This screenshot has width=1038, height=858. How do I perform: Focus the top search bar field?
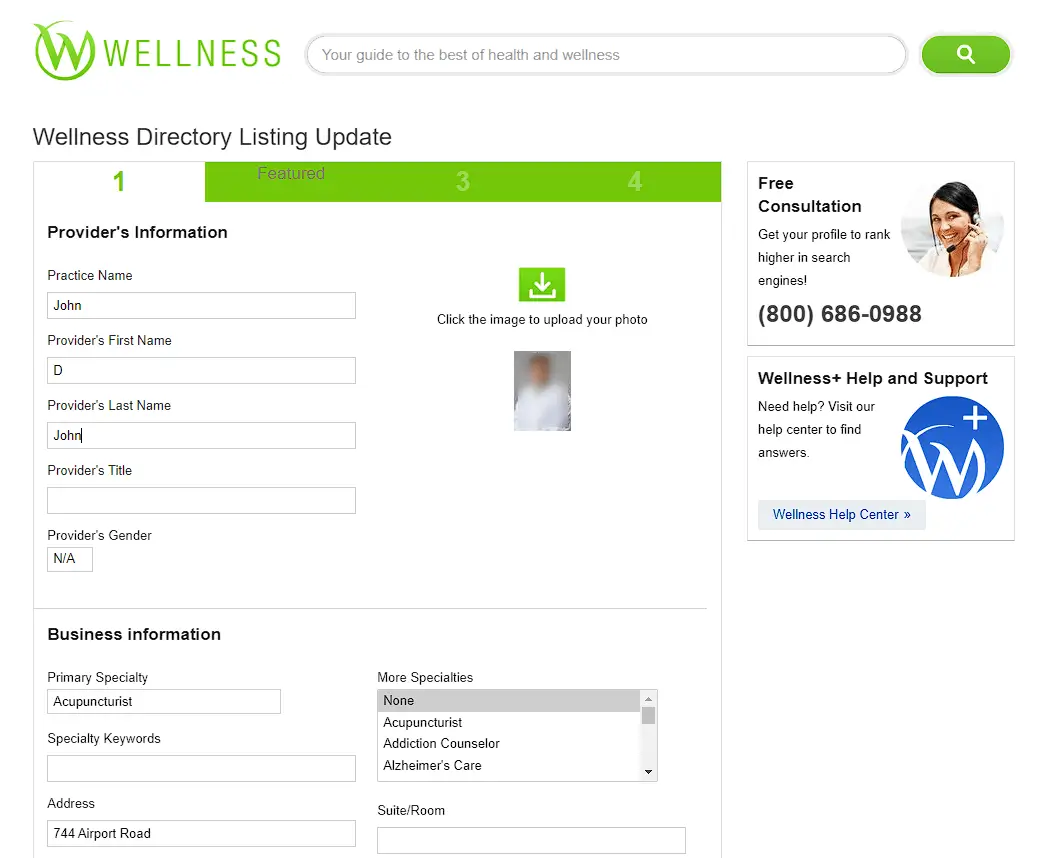pyautogui.click(x=606, y=54)
